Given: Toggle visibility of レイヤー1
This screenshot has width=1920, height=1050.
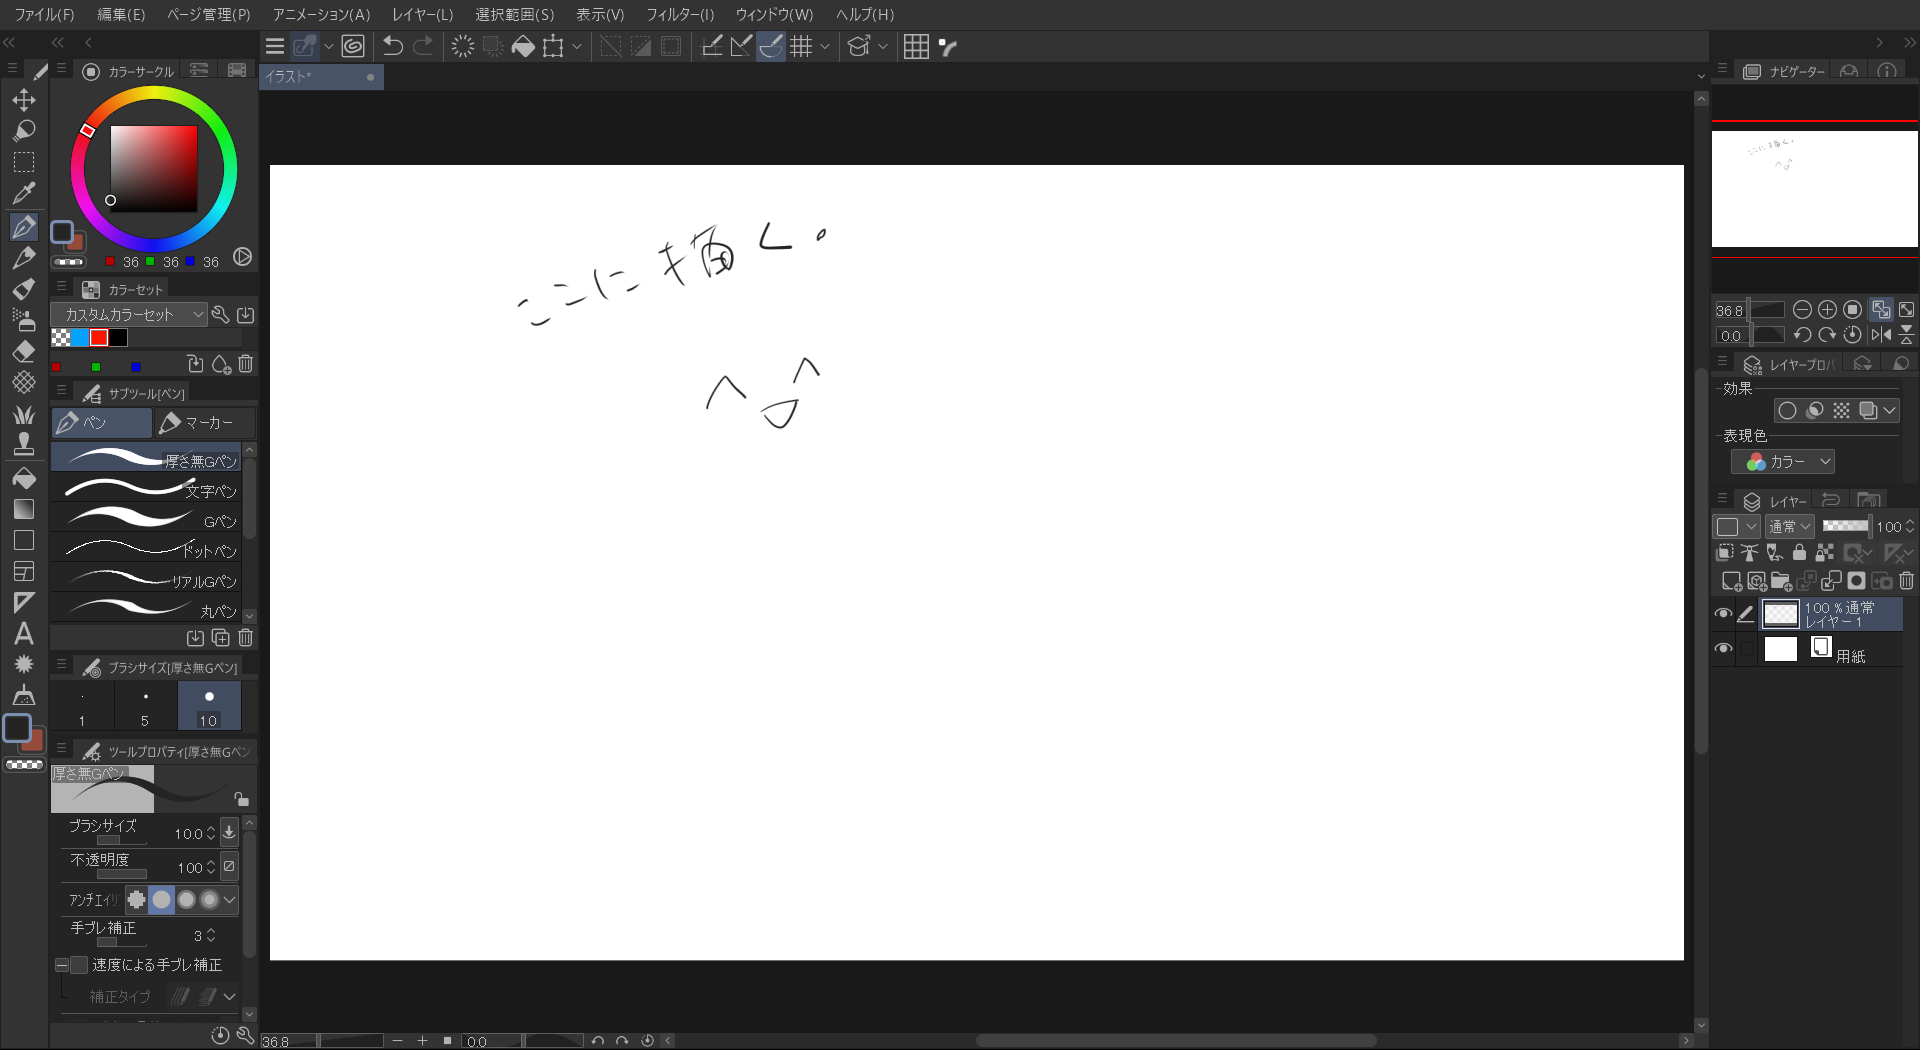Looking at the screenshot, I should [x=1722, y=615].
